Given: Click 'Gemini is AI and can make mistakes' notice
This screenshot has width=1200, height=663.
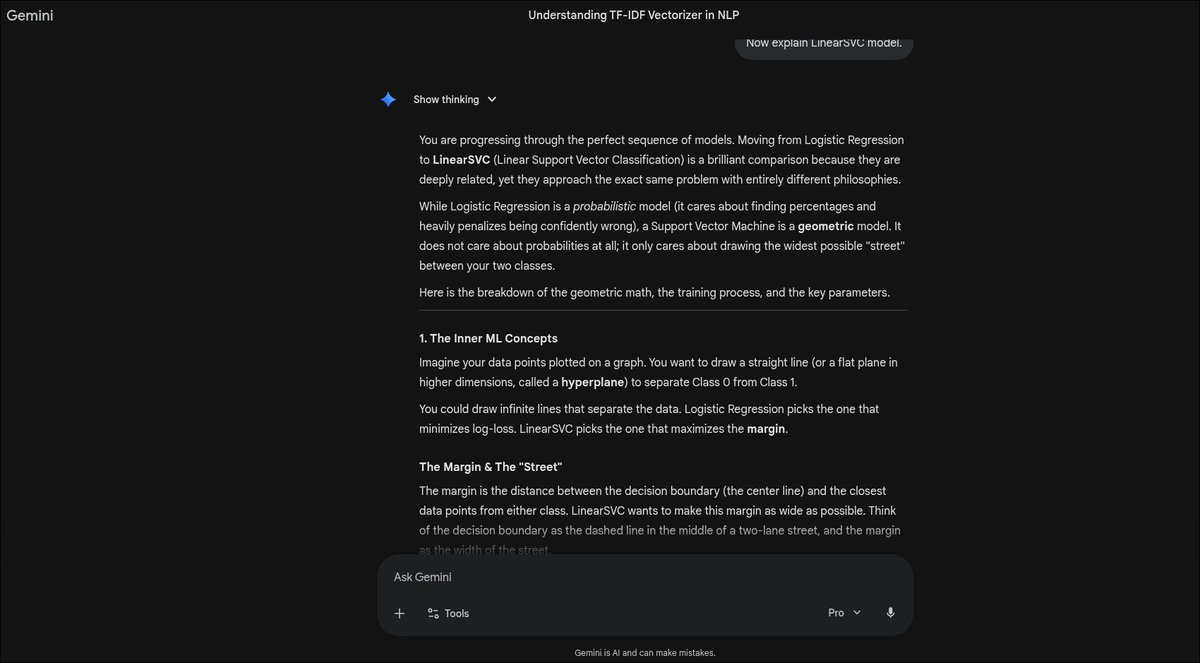Looking at the screenshot, I should point(645,653).
